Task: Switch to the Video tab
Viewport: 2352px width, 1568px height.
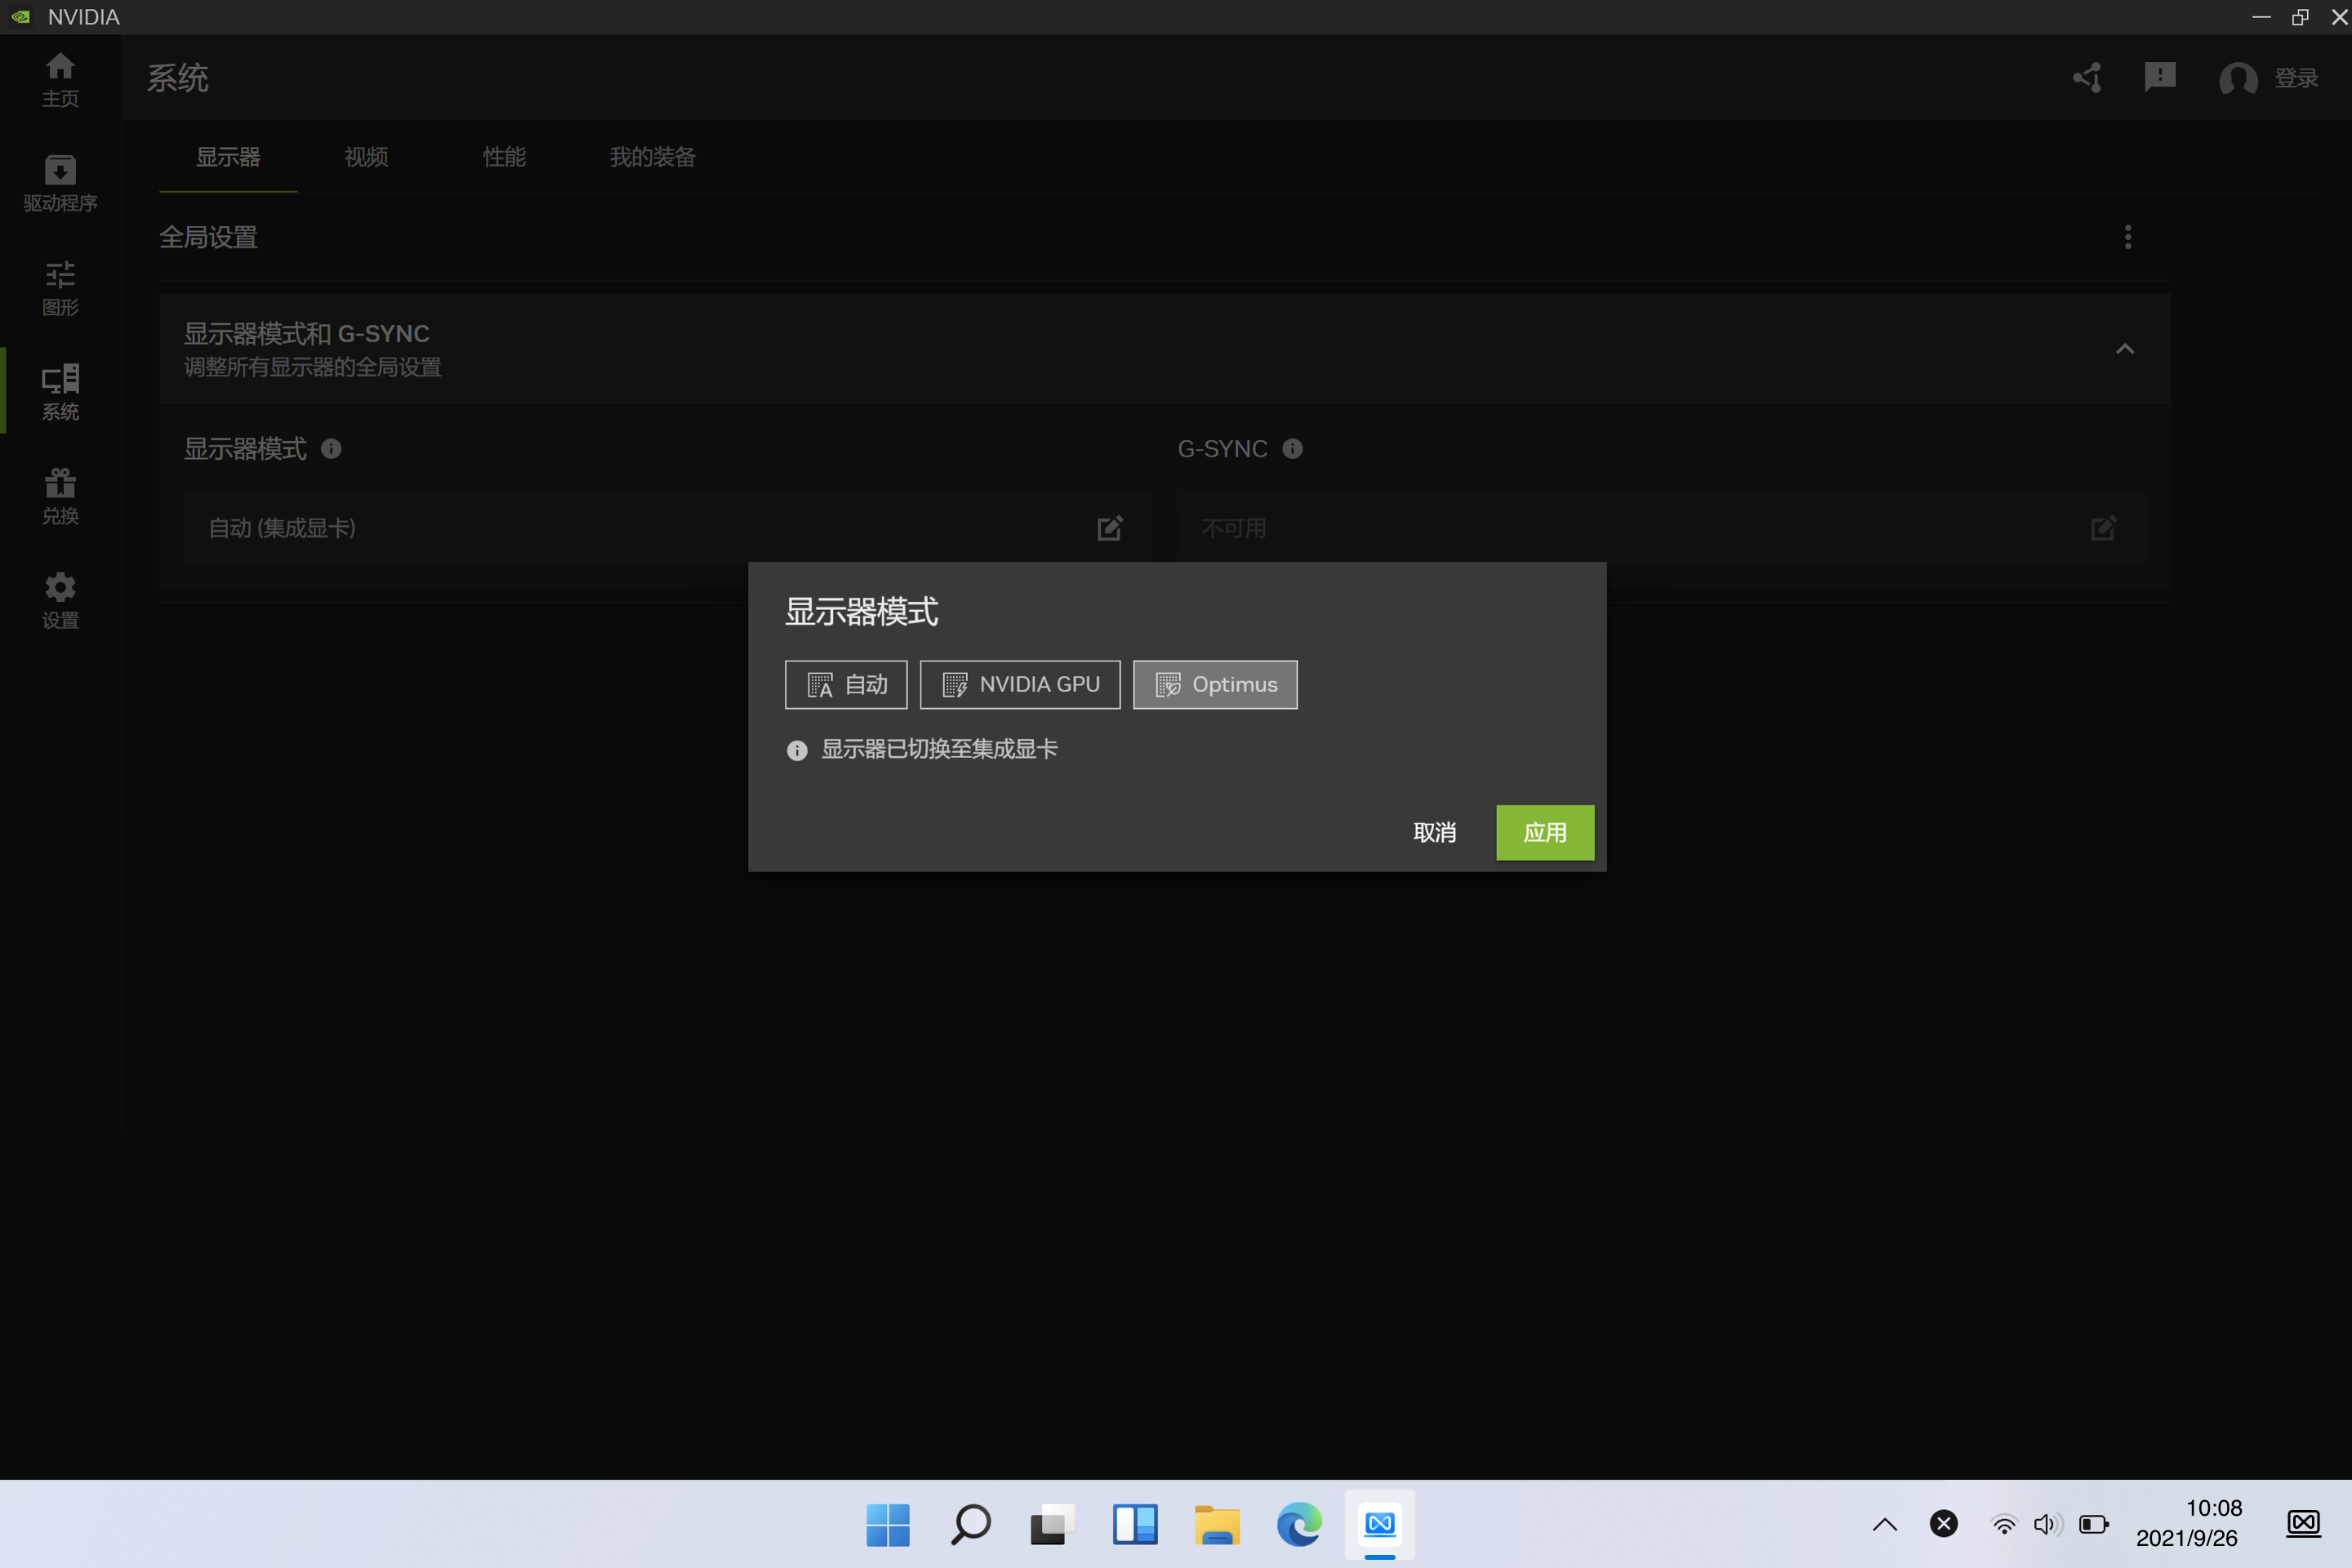Action: (x=366, y=157)
